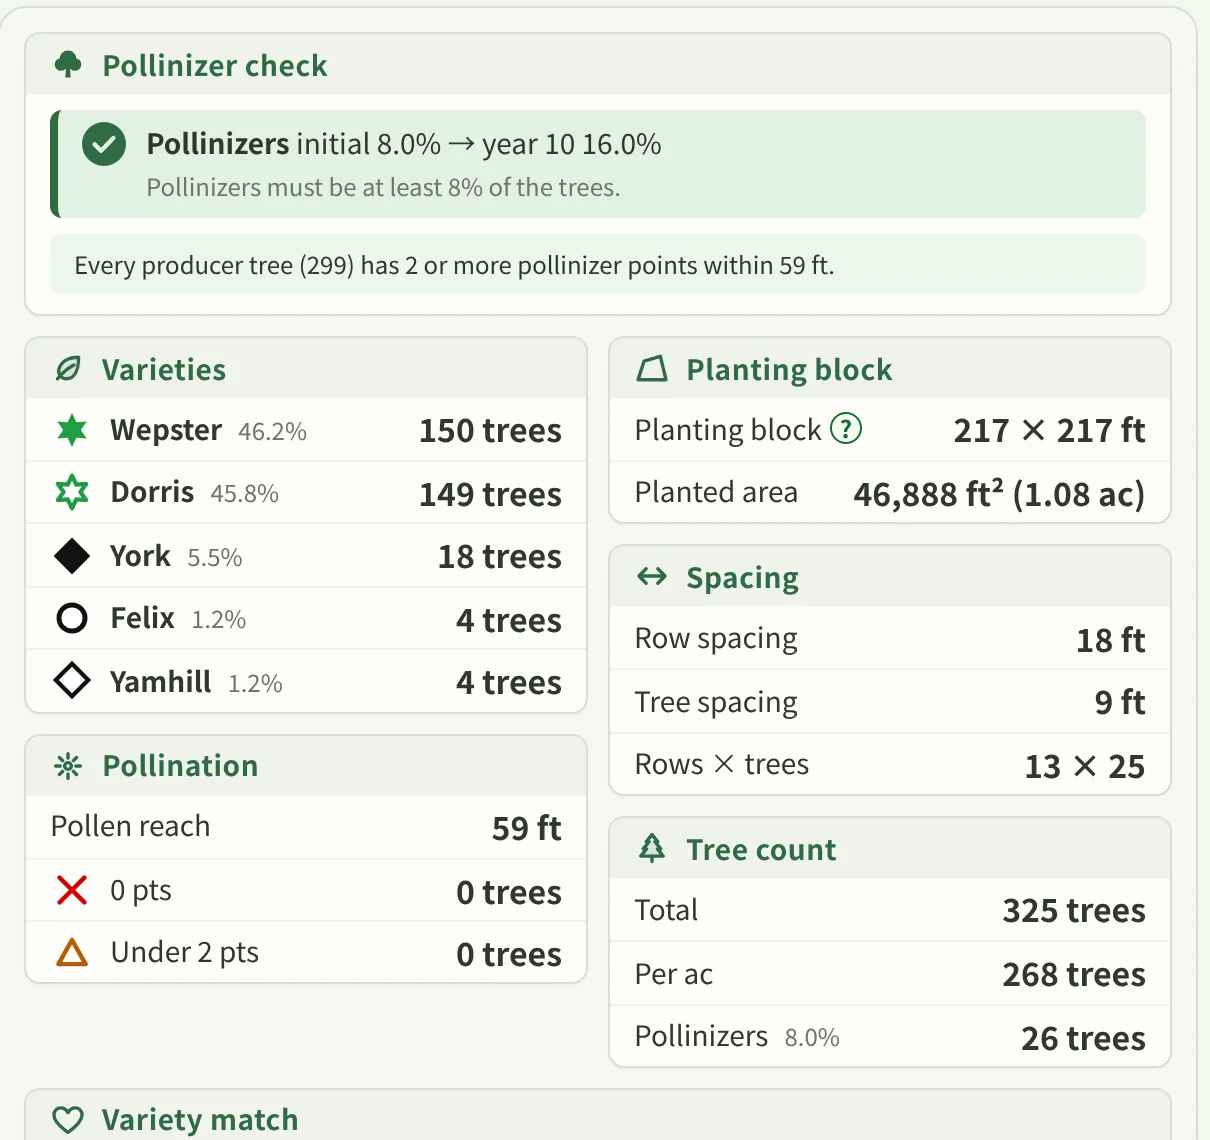This screenshot has height=1140, width=1210.
Task: Click the Pollination sun icon
Action: pos(68,766)
